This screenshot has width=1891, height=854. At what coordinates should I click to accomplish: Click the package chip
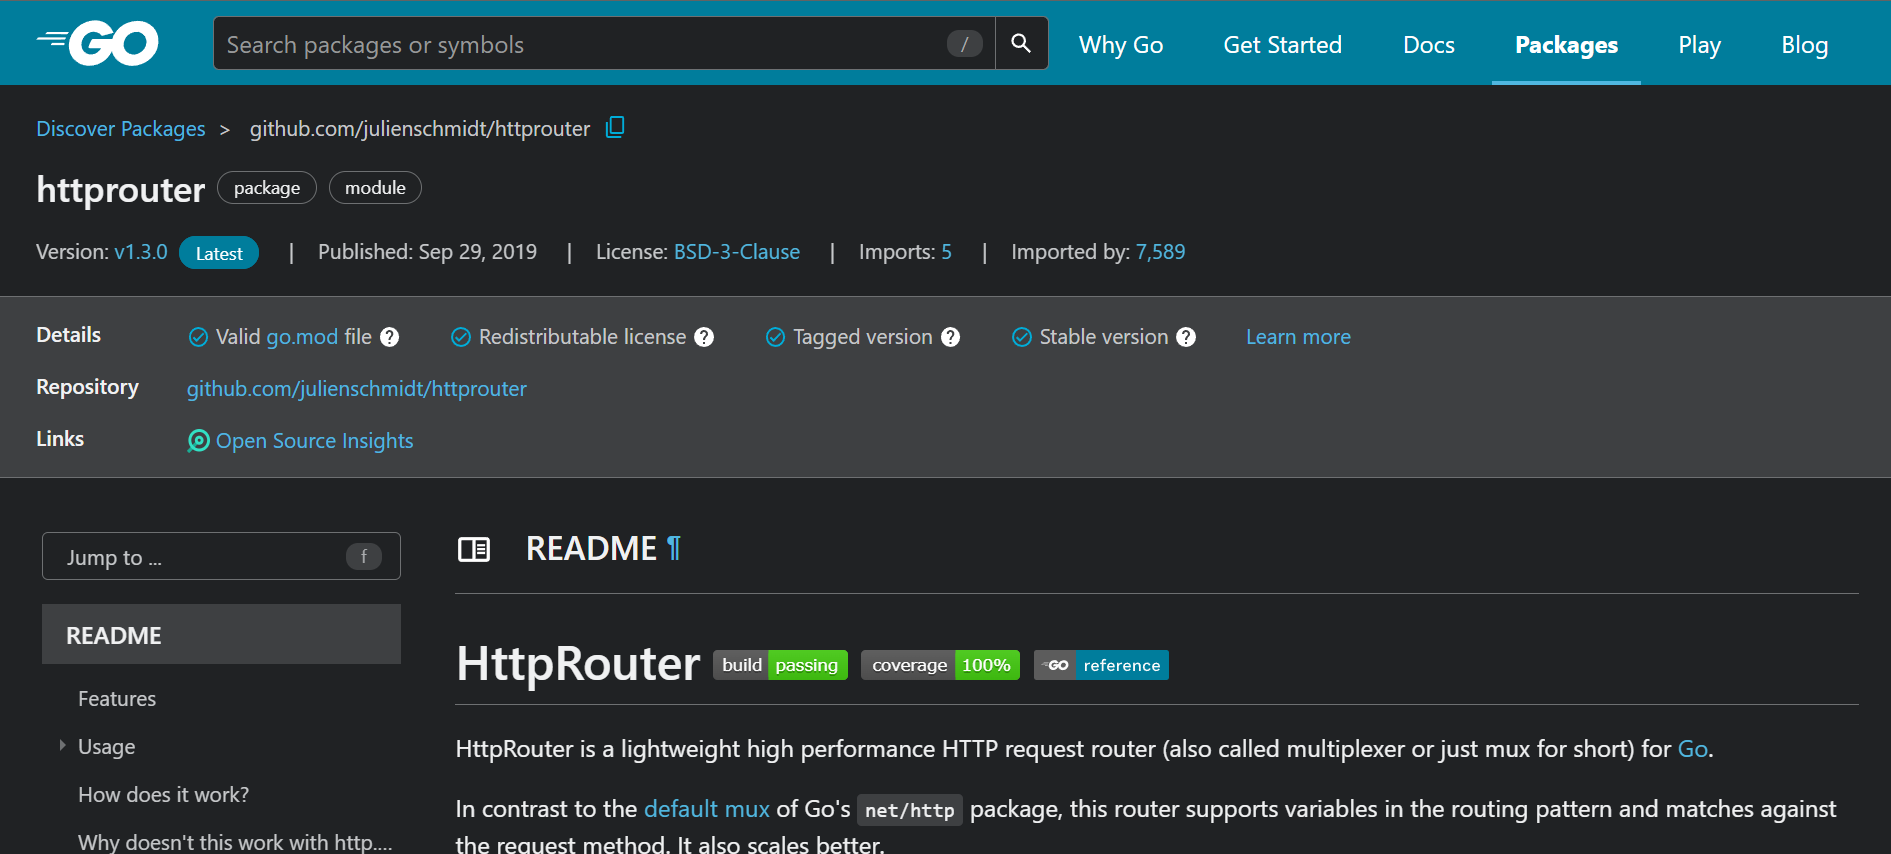267,188
